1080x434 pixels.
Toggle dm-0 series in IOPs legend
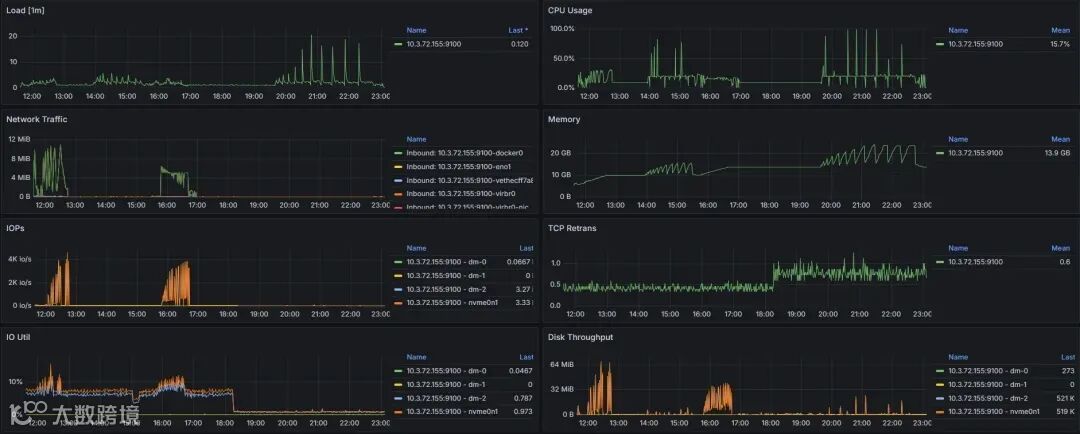pyautogui.click(x=446, y=261)
